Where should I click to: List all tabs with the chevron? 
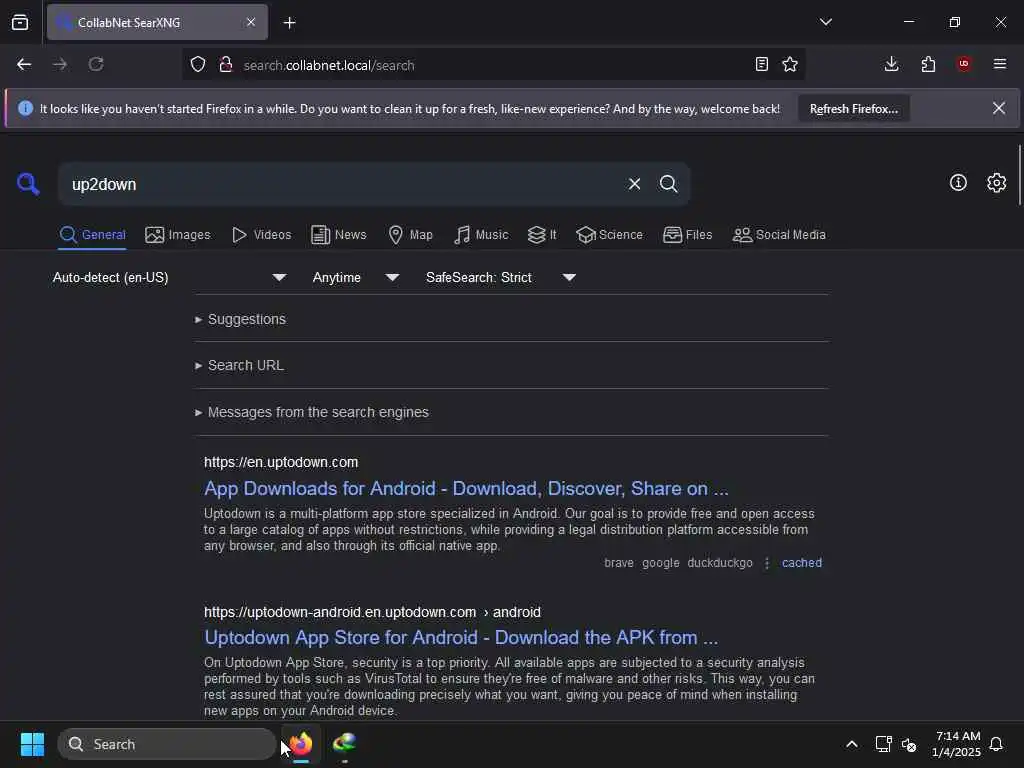pyautogui.click(x=825, y=22)
